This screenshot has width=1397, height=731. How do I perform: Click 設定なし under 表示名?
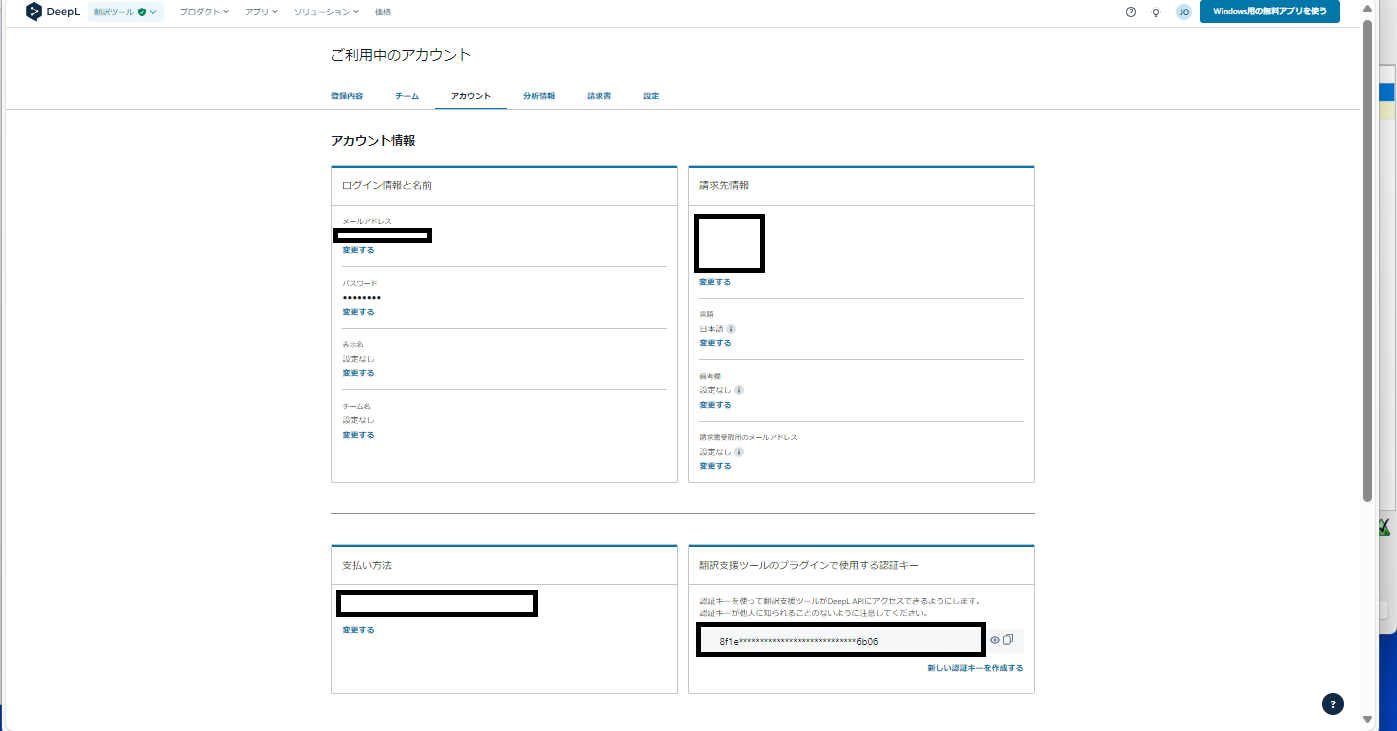(359, 359)
